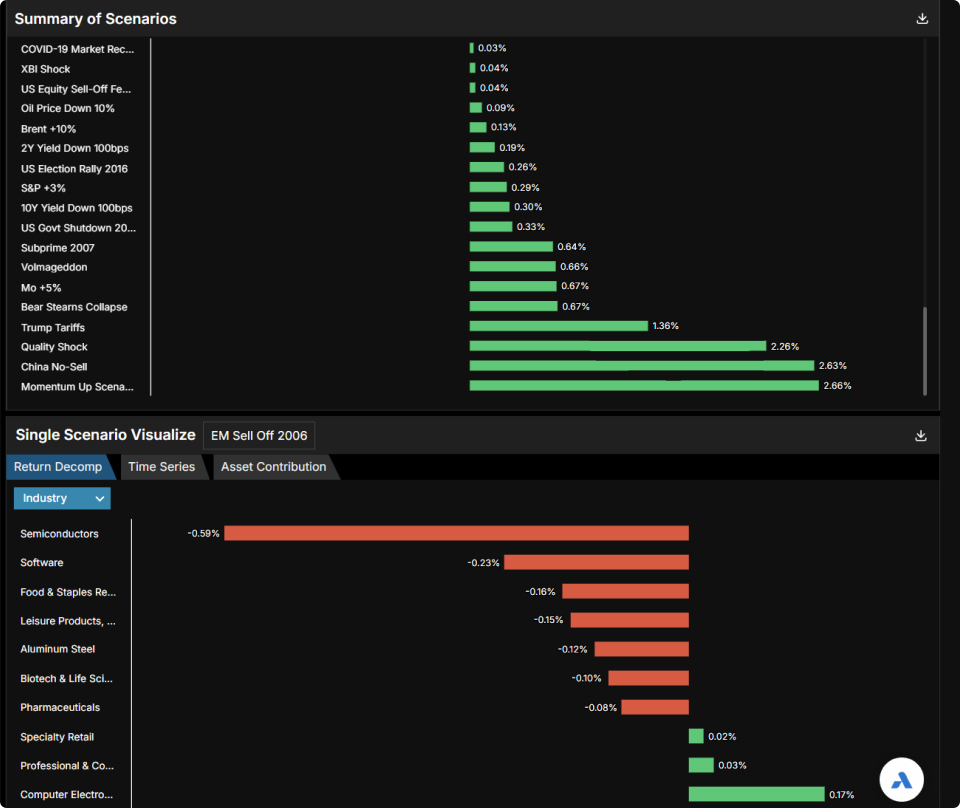Image resolution: width=960 pixels, height=808 pixels.
Task: Click the Pharmaceuticals -0.08% red bar
Action: [x=655, y=707]
